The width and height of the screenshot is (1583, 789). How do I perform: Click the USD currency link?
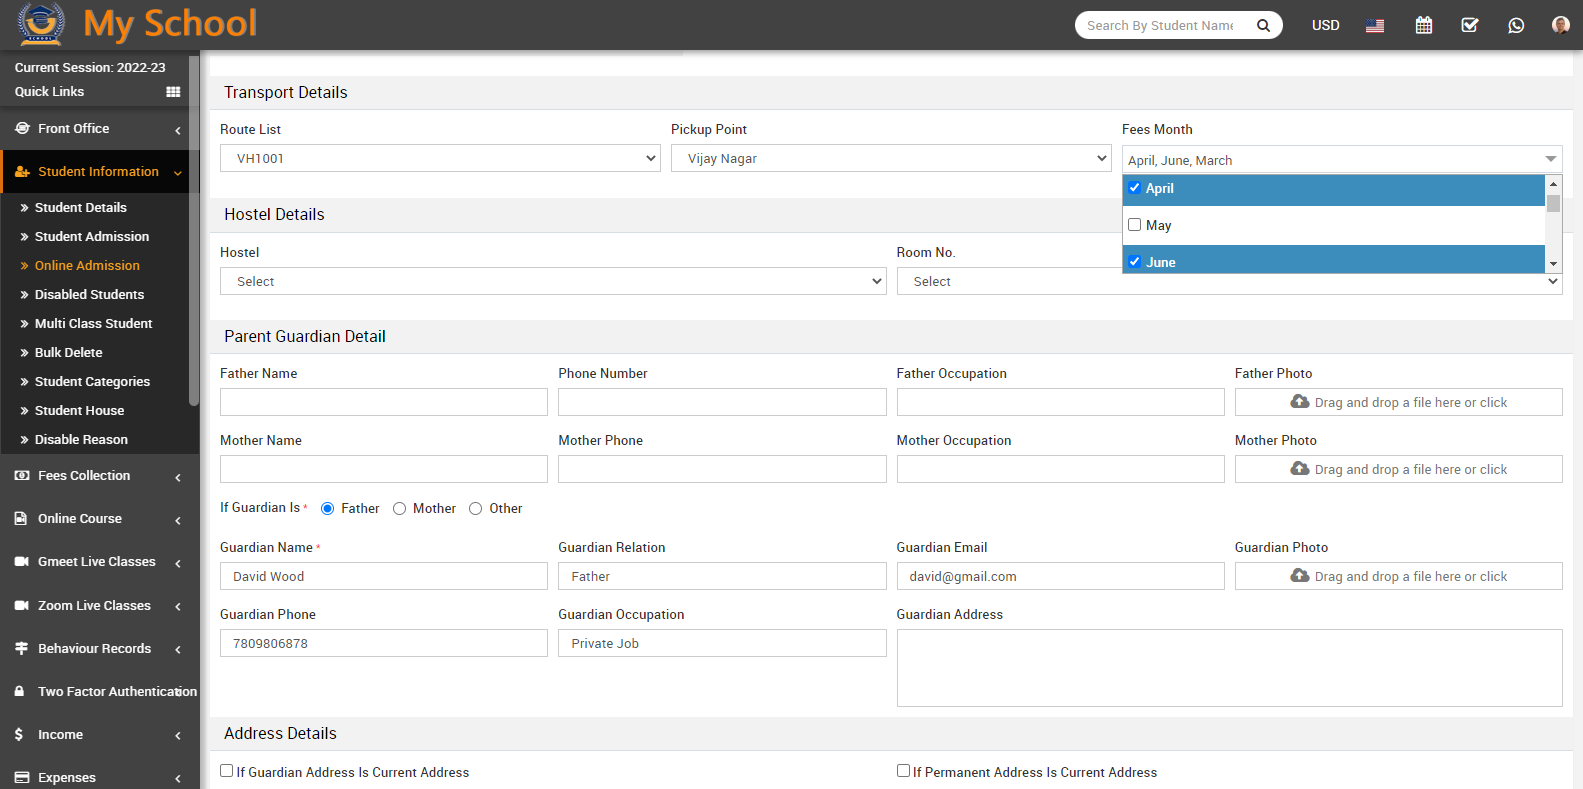click(x=1325, y=26)
